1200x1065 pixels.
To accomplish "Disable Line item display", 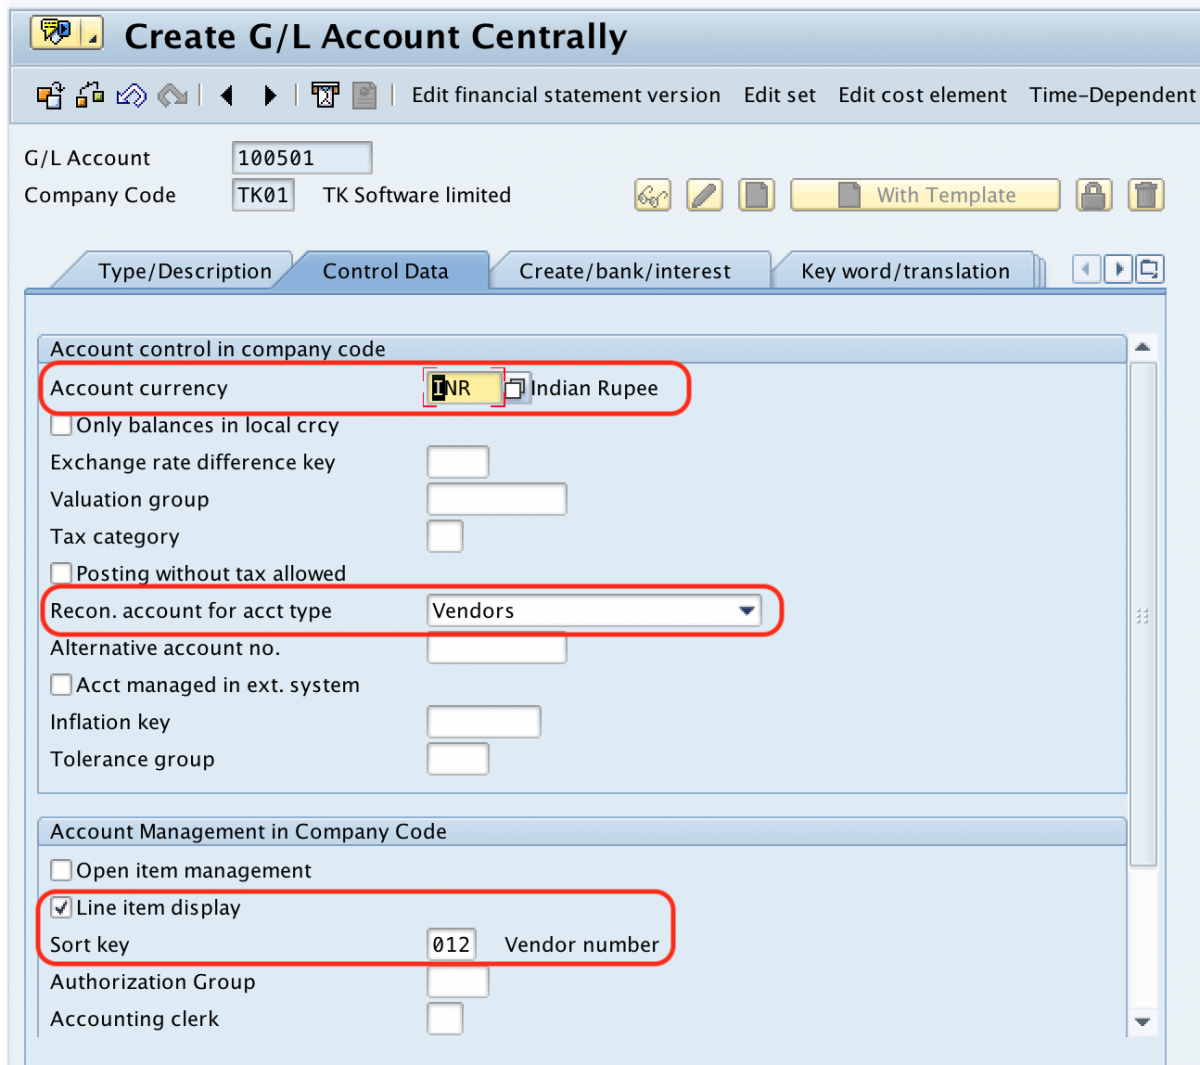I will (60, 907).
